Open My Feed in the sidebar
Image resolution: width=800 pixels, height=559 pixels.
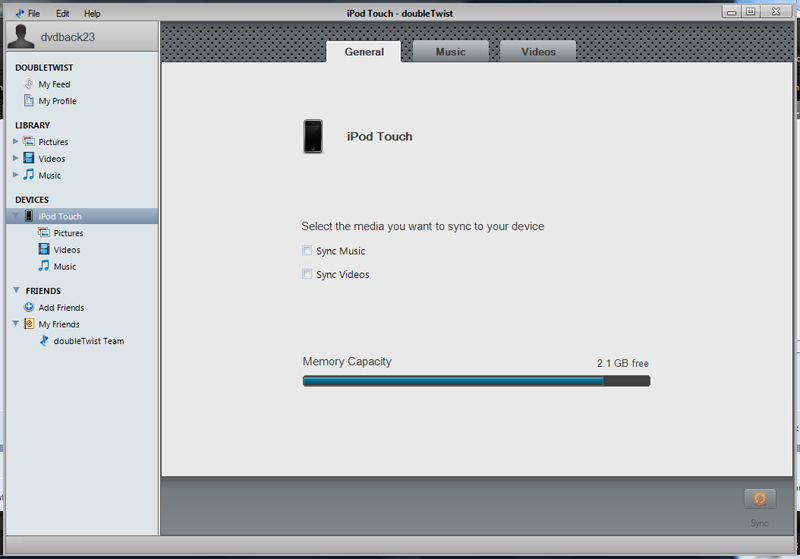pyautogui.click(x=54, y=84)
